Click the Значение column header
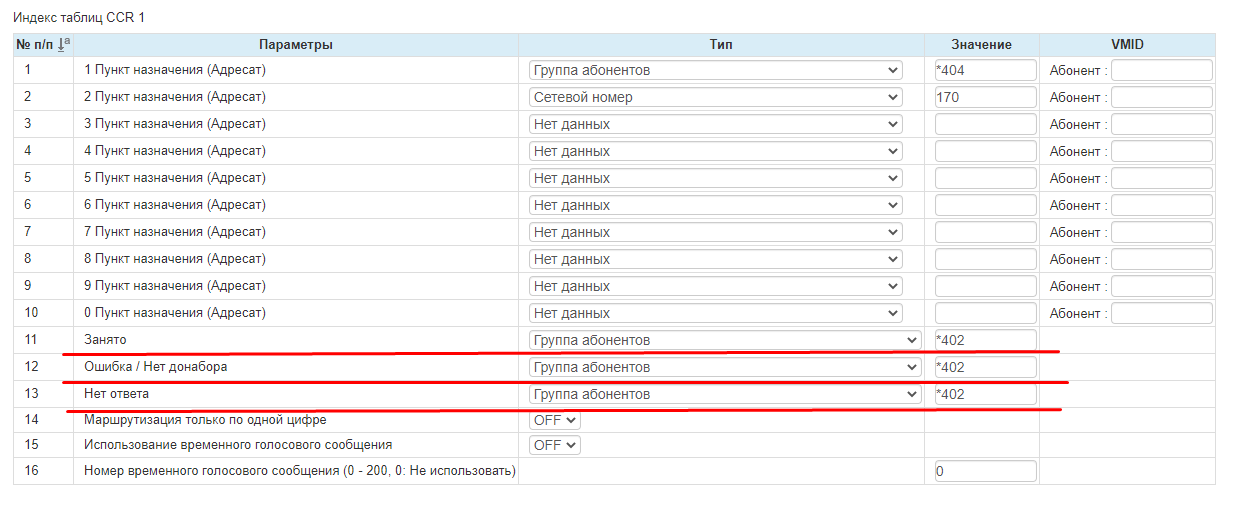Screen dimensions: 1236x508 click(981, 44)
